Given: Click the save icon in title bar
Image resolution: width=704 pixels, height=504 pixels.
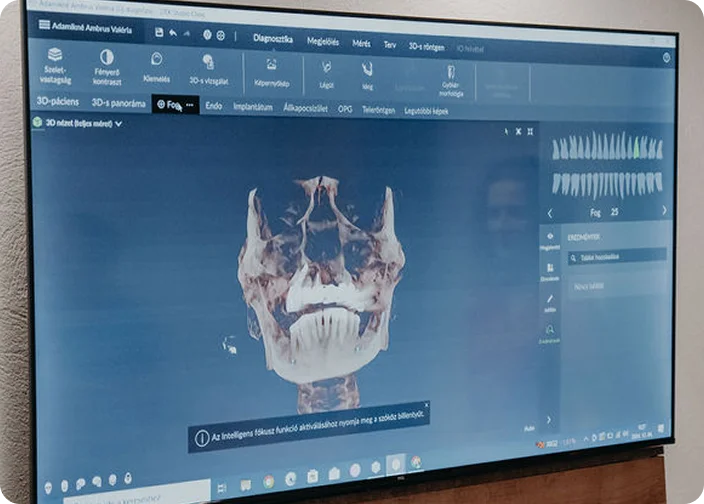Looking at the screenshot, I should 159,32.
